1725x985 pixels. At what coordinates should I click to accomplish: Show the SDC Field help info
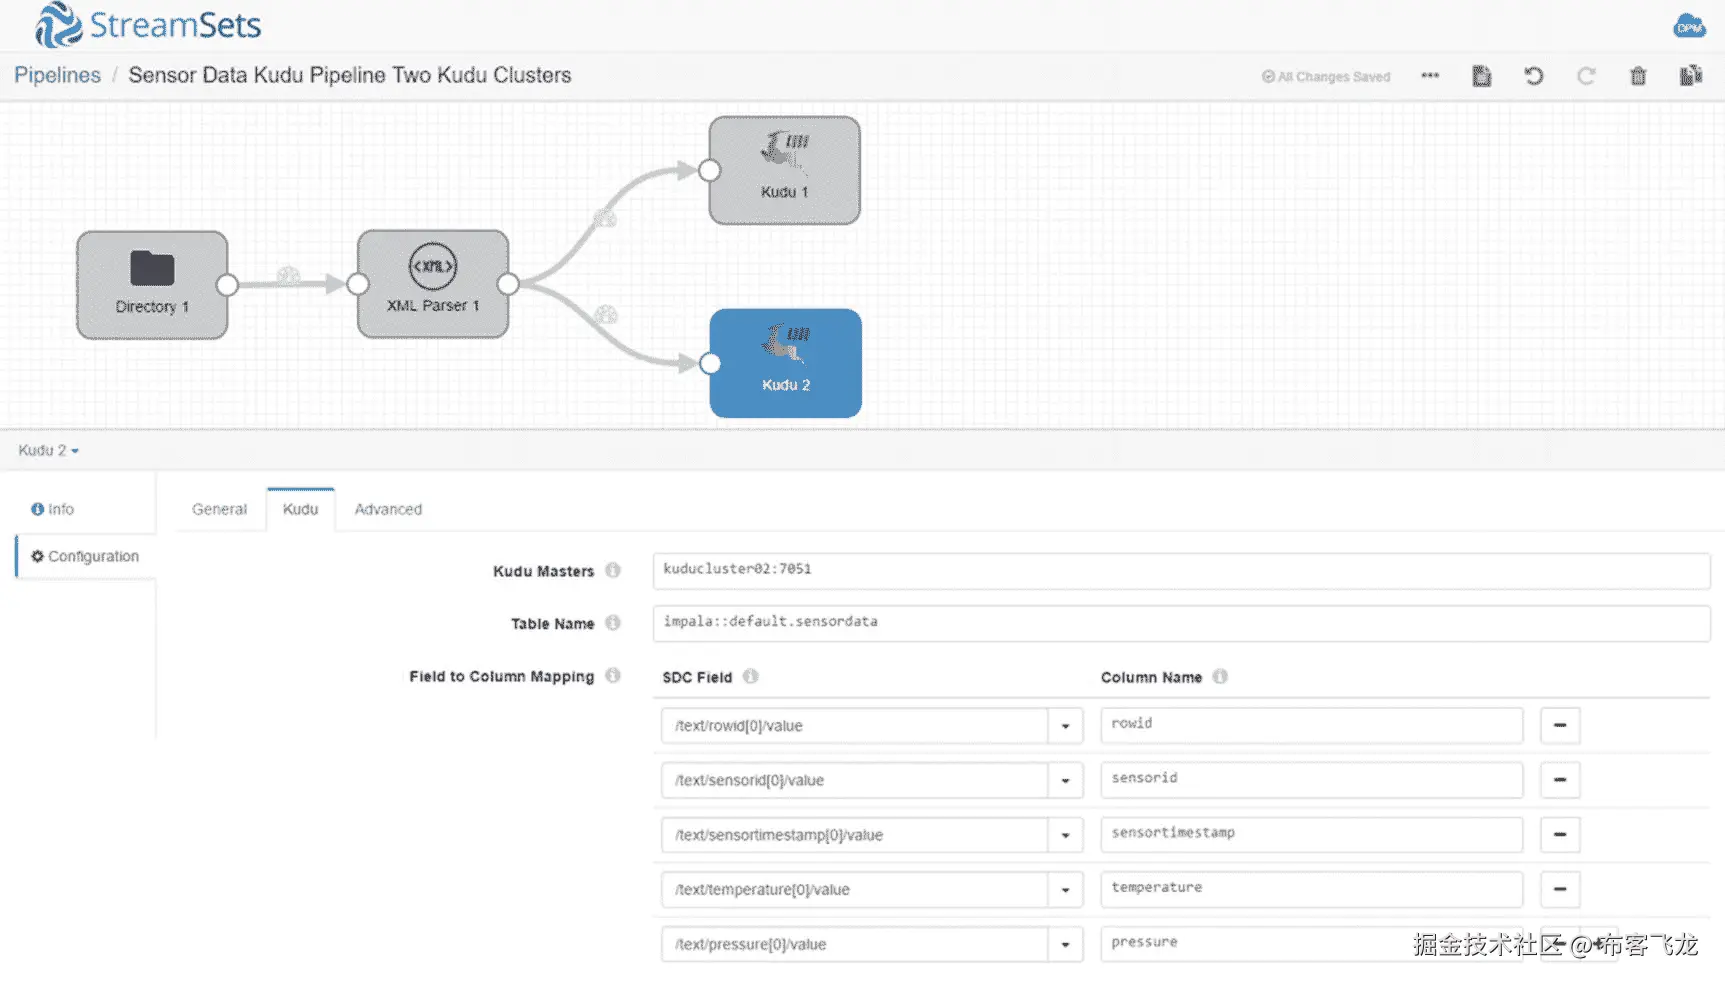tap(750, 676)
